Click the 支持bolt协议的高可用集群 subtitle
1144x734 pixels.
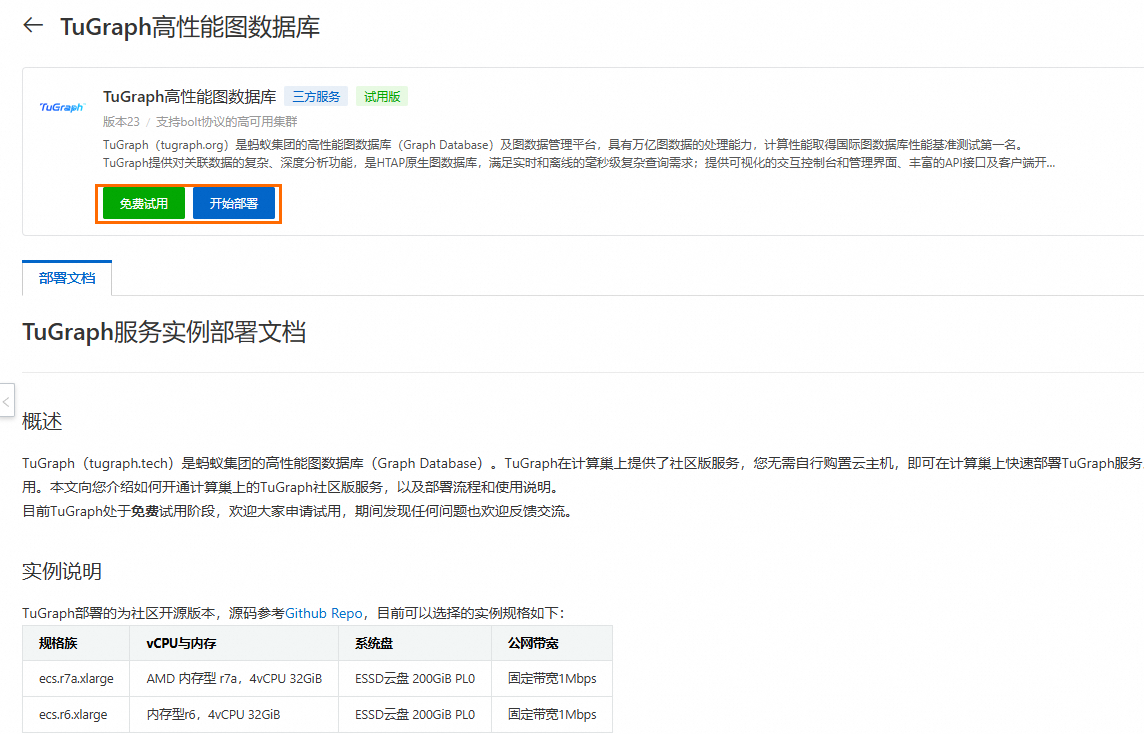pyautogui.click(x=226, y=122)
